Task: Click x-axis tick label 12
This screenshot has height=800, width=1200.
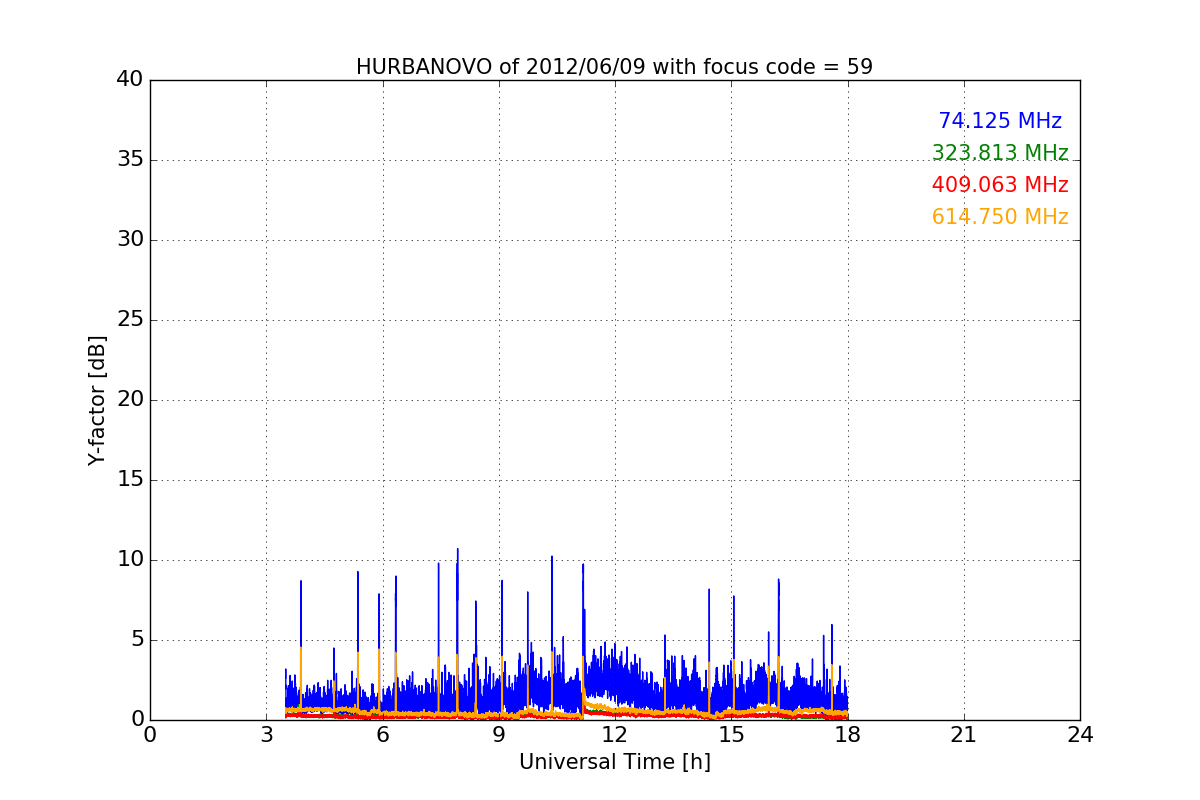Action: tap(615, 735)
